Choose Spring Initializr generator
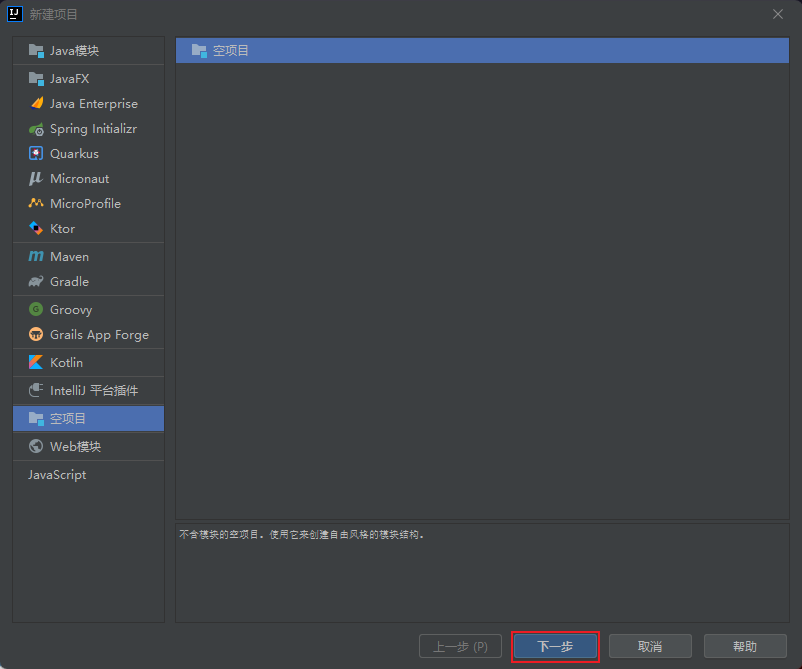Screen dimensions: 802x669 [88, 128]
